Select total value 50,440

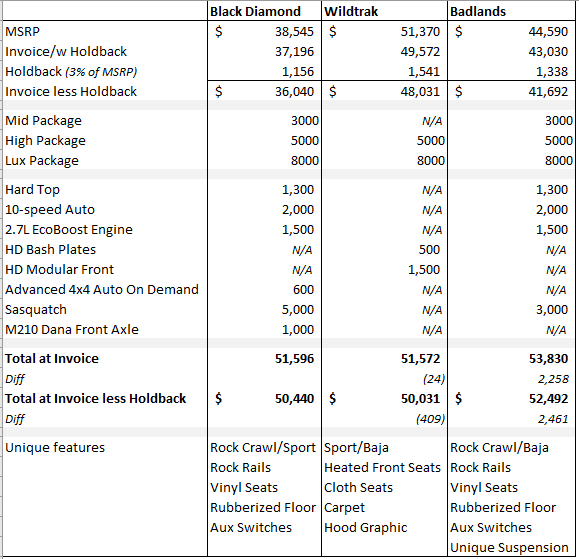[x=294, y=399]
